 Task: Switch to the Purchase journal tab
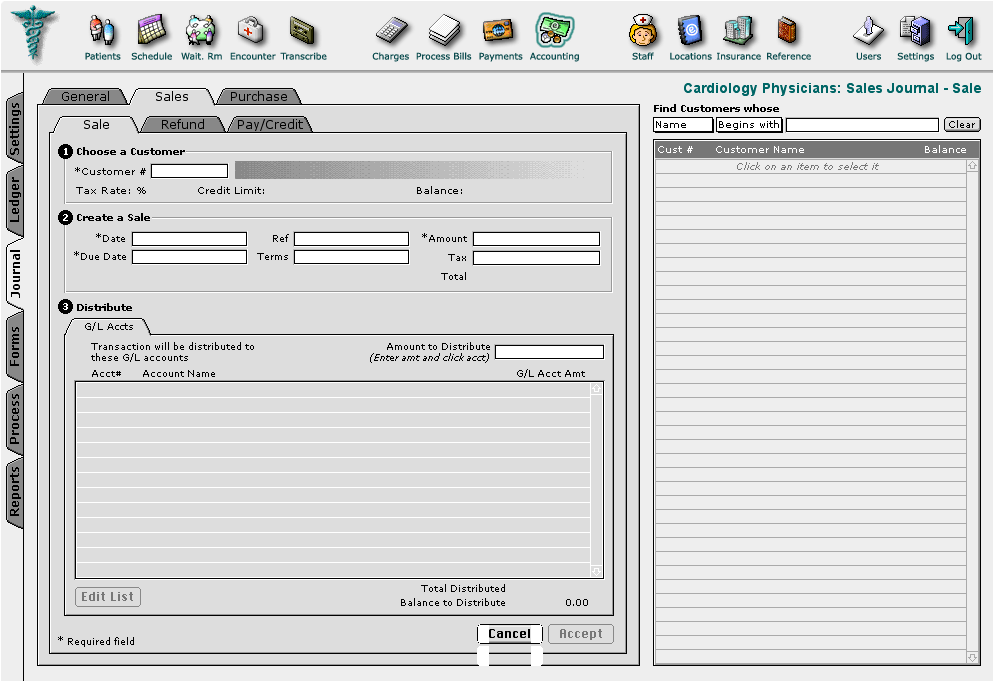(x=258, y=96)
